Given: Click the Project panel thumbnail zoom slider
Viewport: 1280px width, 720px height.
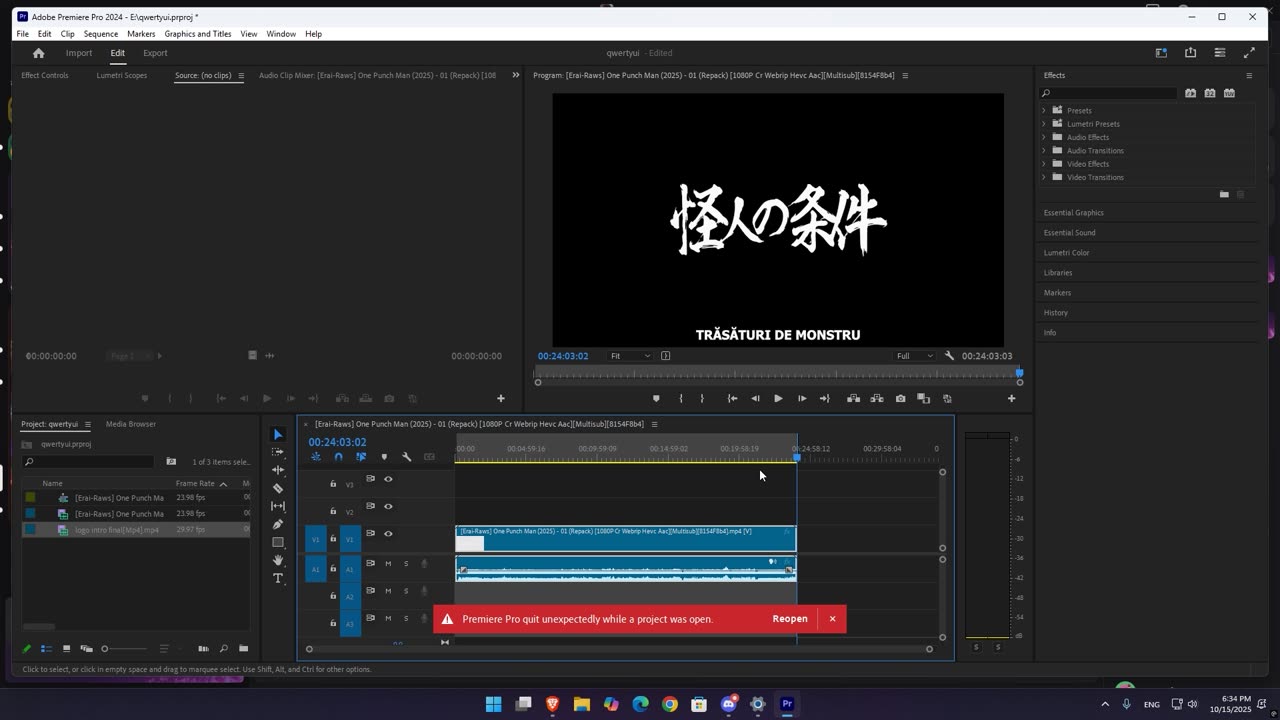Looking at the screenshot, I should click(105, 649).
